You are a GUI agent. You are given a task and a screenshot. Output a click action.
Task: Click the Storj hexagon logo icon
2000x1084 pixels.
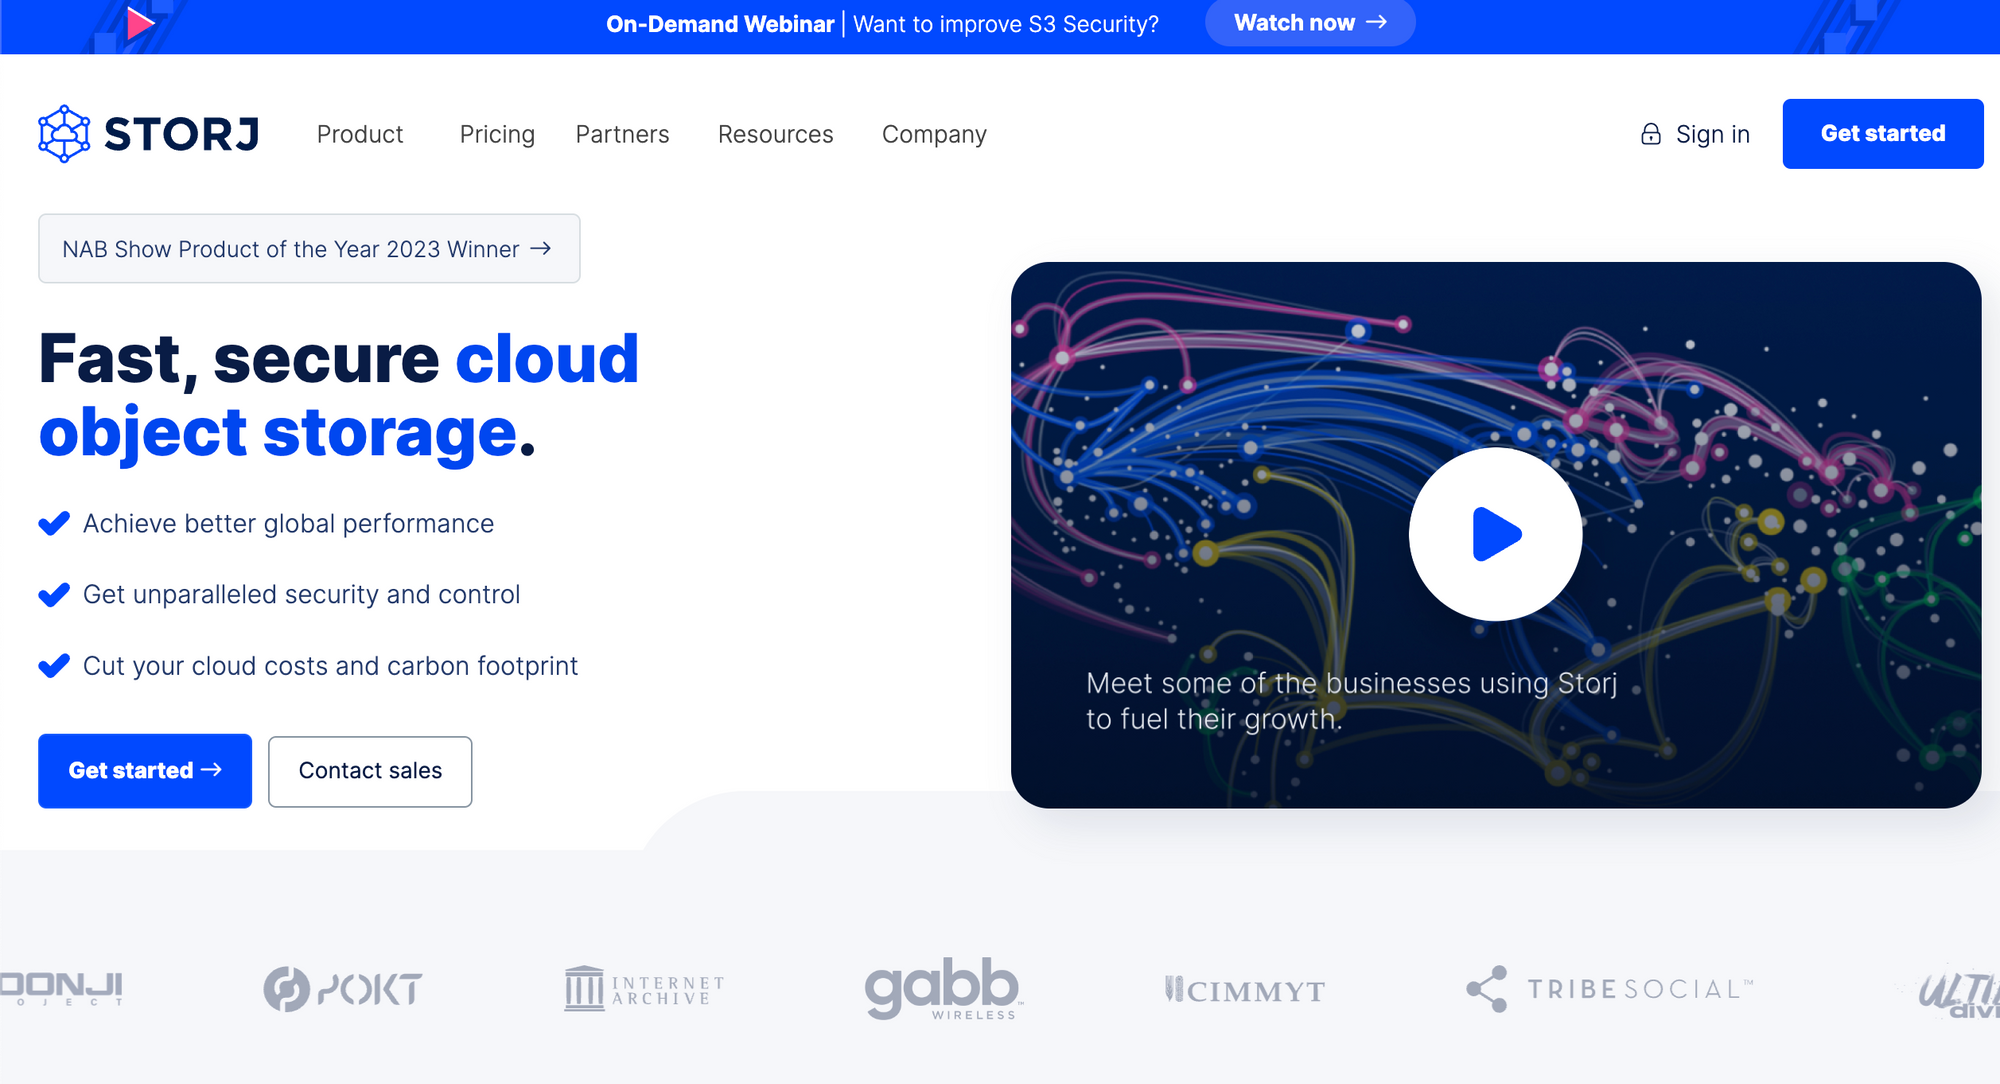tap(64, 134)
